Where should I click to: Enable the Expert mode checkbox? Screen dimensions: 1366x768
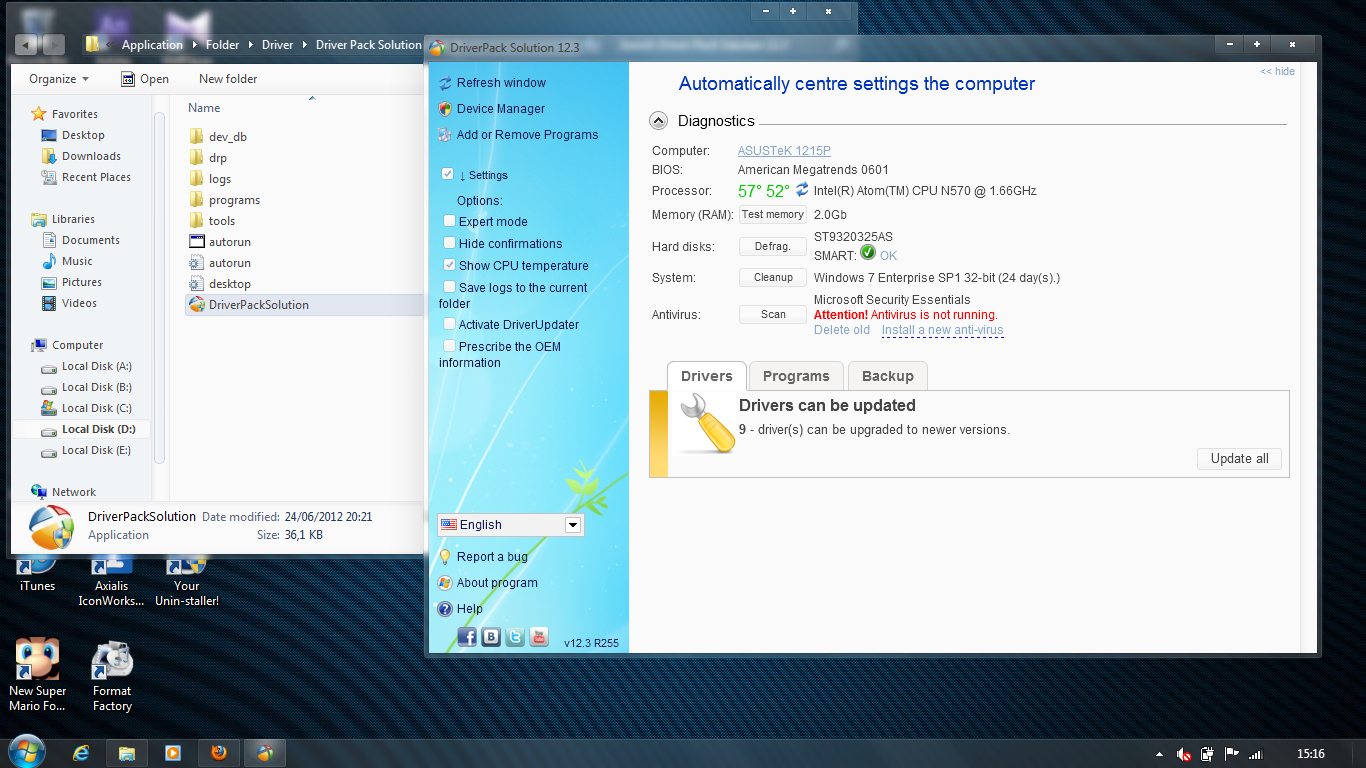pyautogui.click(x=449, y=221)
